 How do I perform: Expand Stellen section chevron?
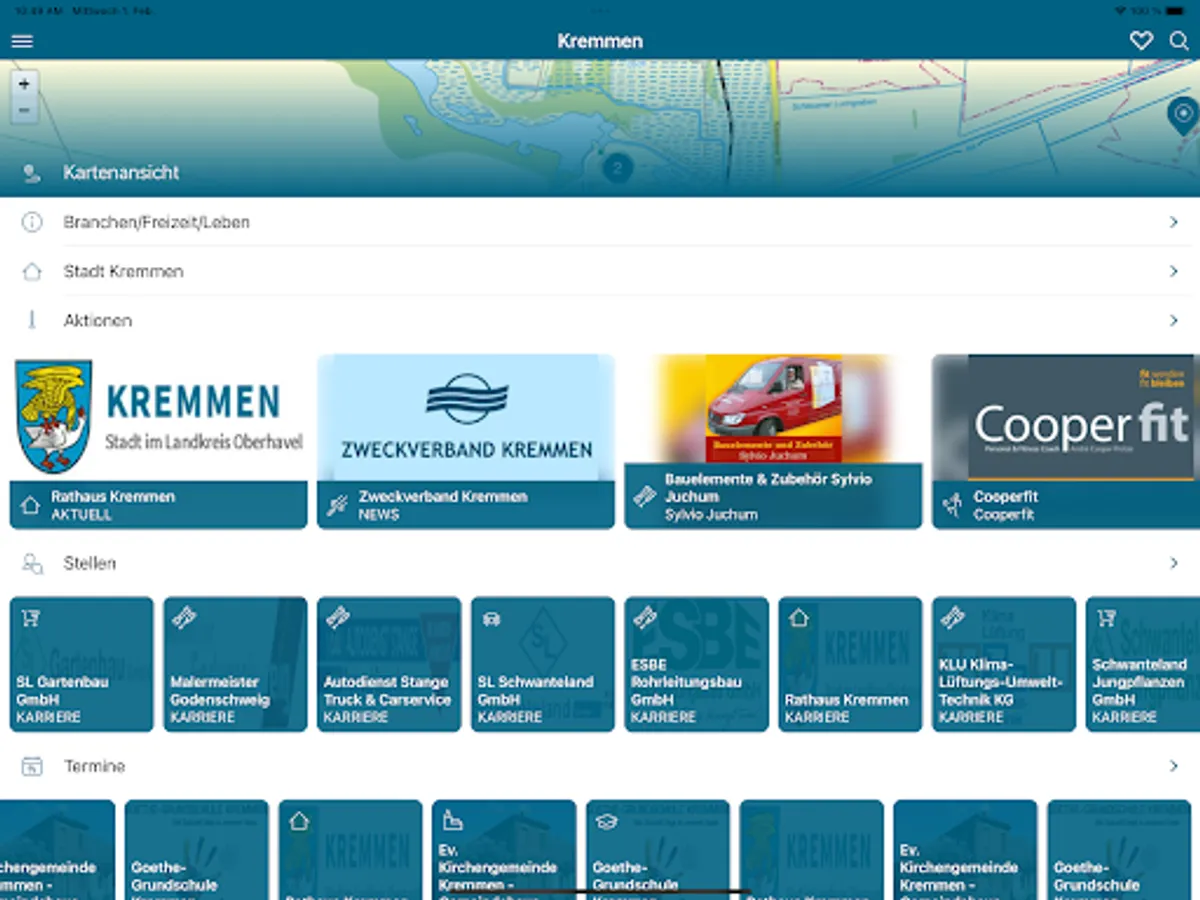(1174, 564)
